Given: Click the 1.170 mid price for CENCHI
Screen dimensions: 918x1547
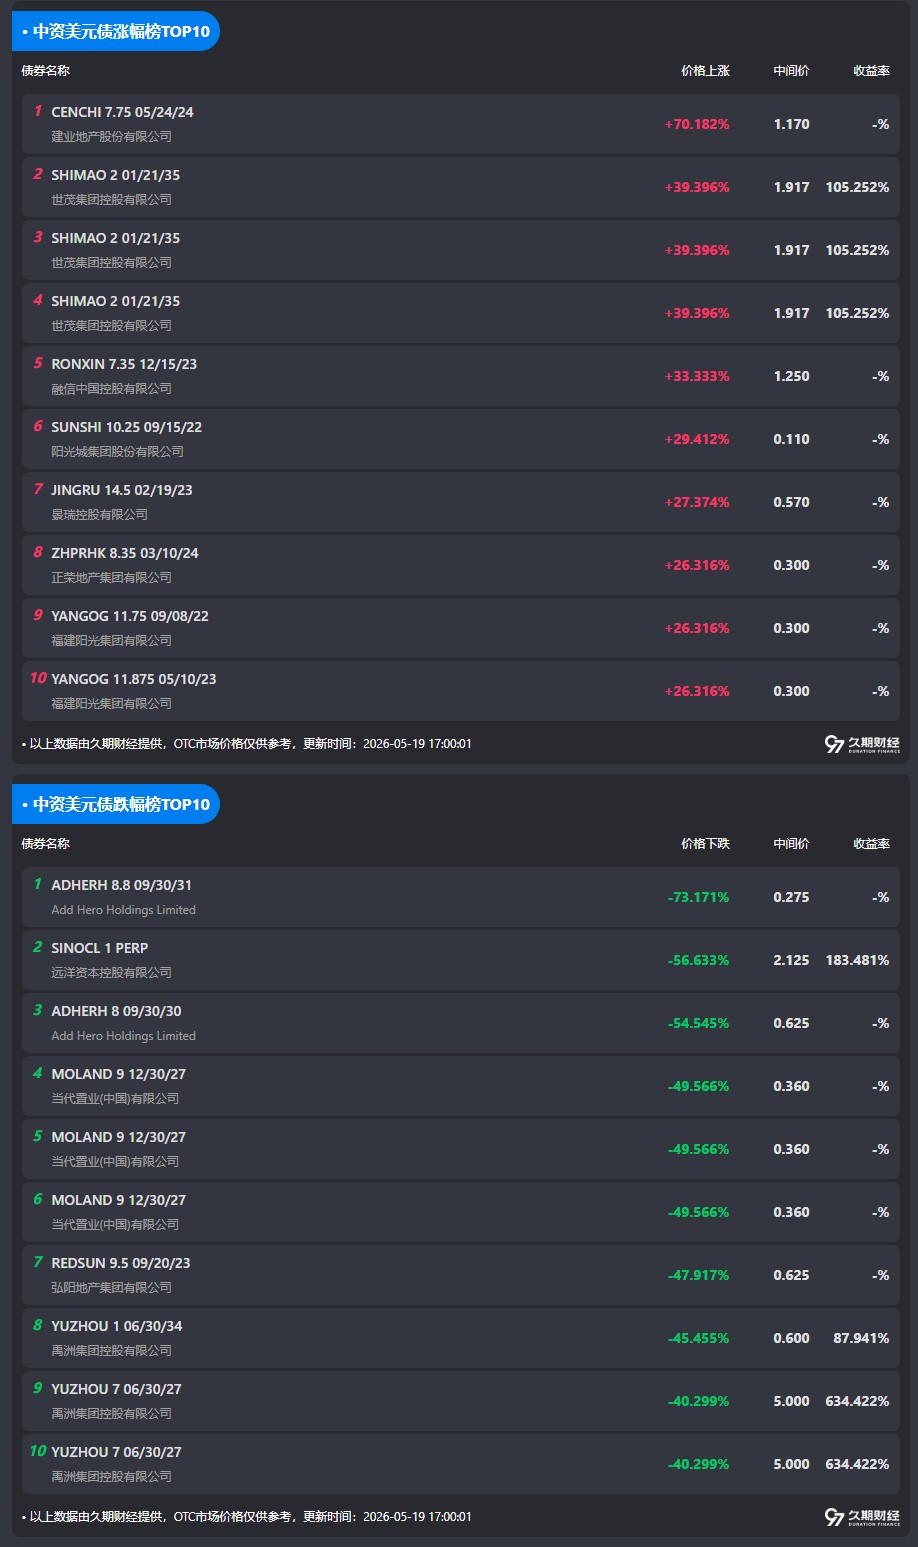Looking at the screenshot, I should pos(791,125).
